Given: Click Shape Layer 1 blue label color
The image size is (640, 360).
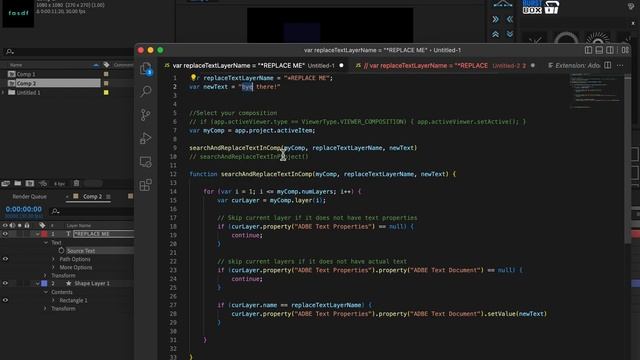Looking at the screenshot, I should [x=44, y=283].
